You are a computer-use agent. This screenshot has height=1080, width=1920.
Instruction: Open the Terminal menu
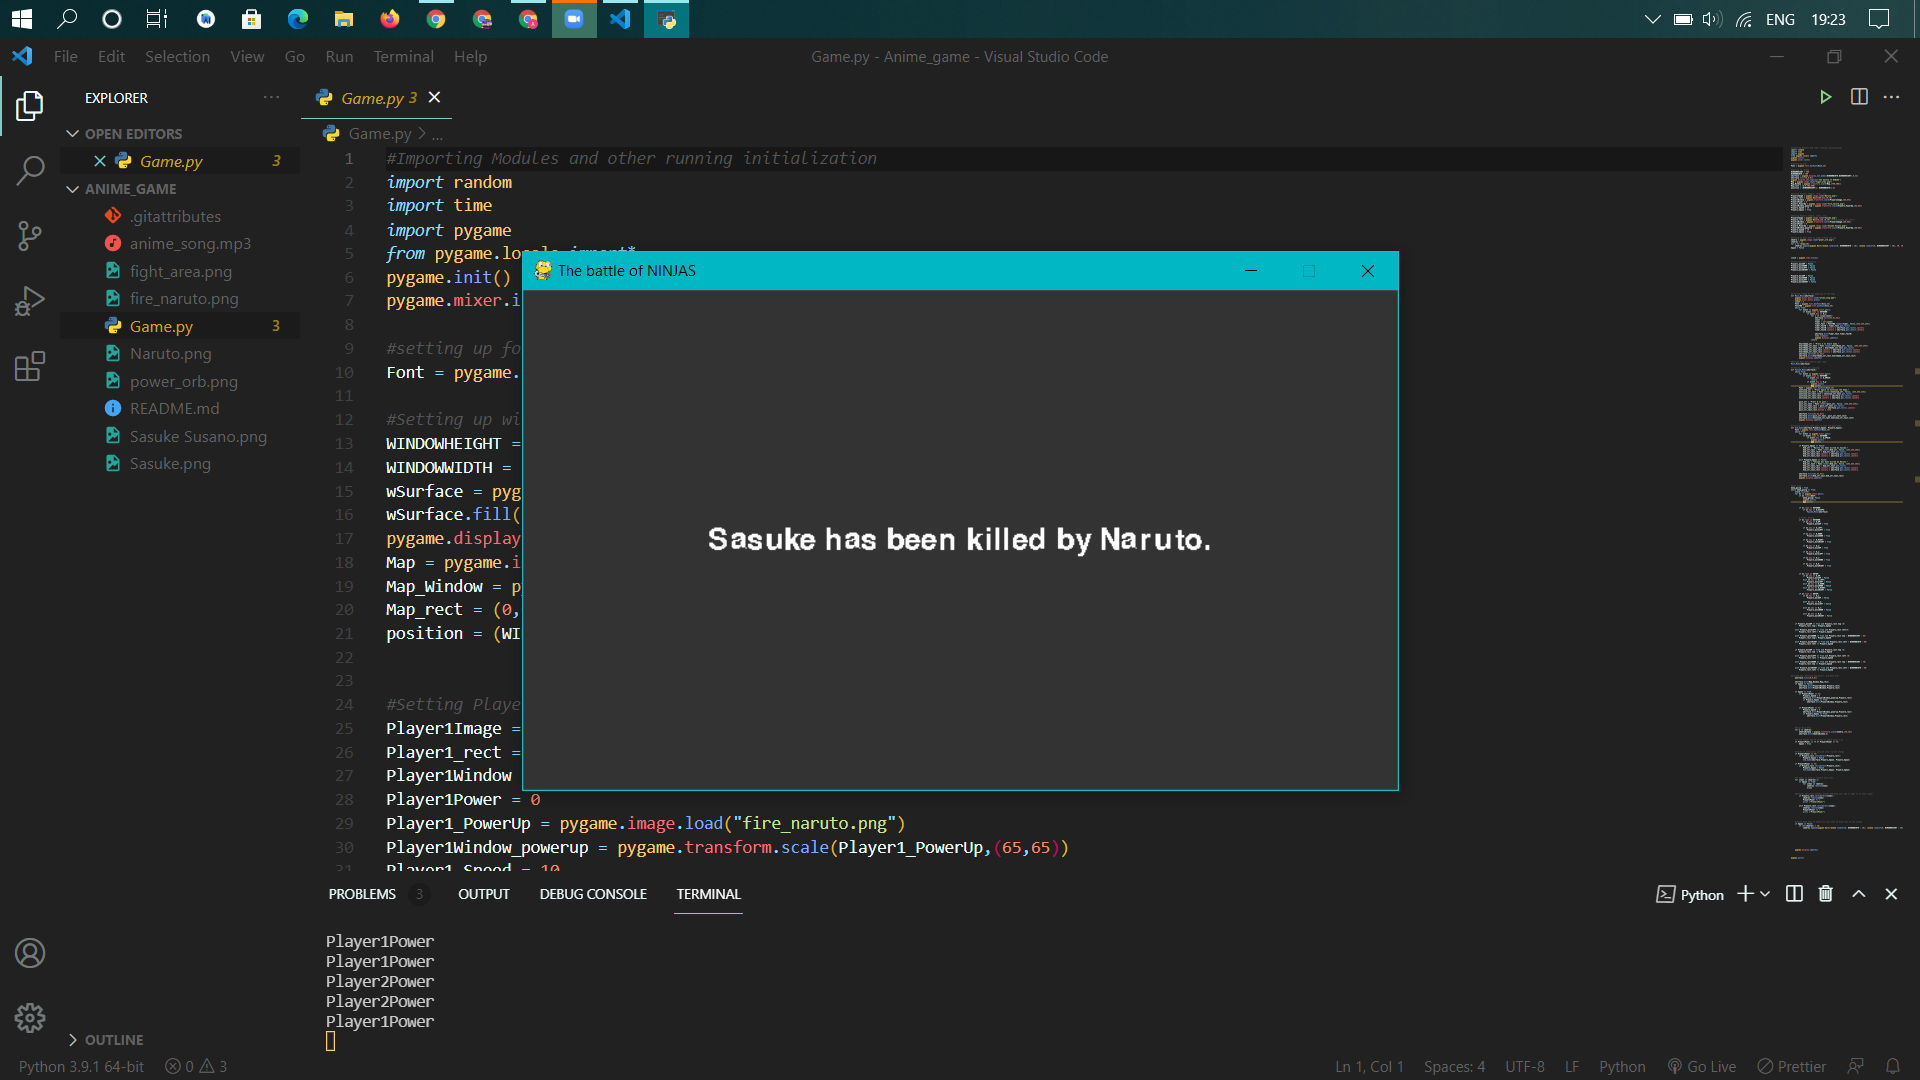(403, 57)
